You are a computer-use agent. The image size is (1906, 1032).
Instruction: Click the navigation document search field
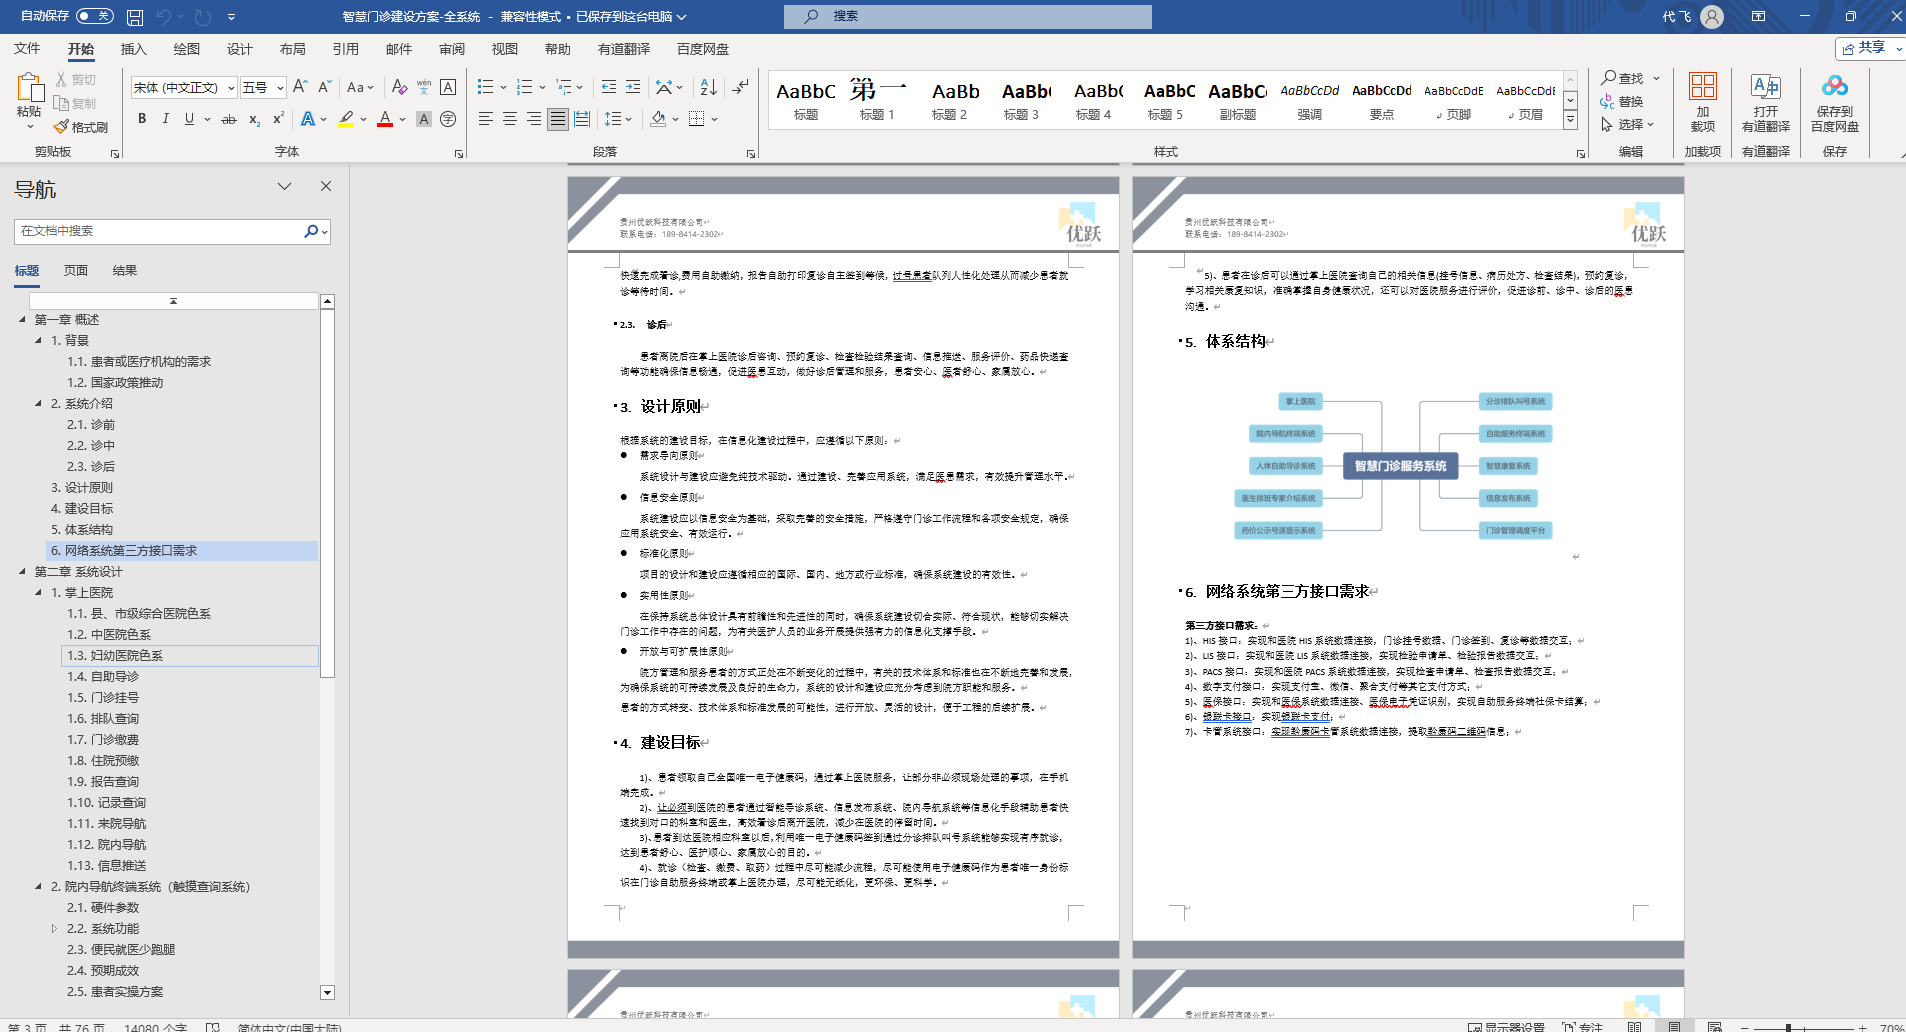pos(160,231)
